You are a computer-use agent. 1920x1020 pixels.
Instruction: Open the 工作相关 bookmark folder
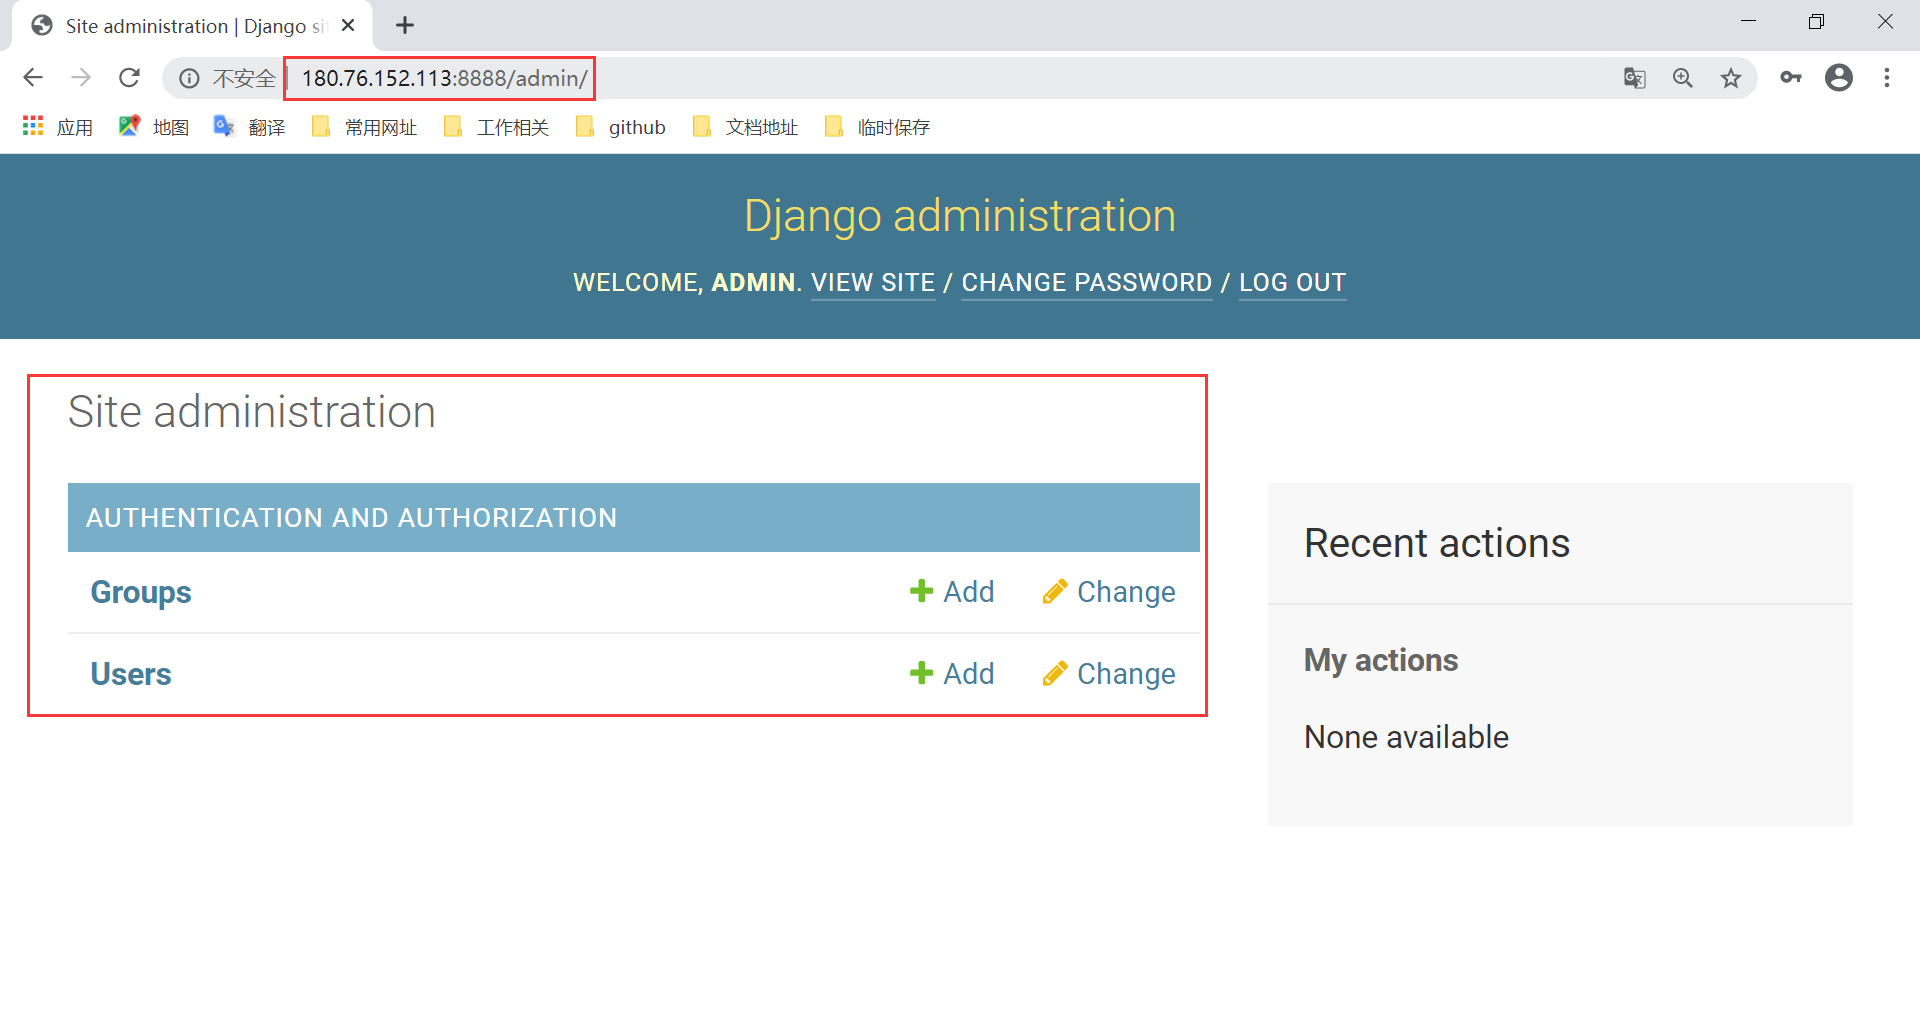(x=496, y=127)
